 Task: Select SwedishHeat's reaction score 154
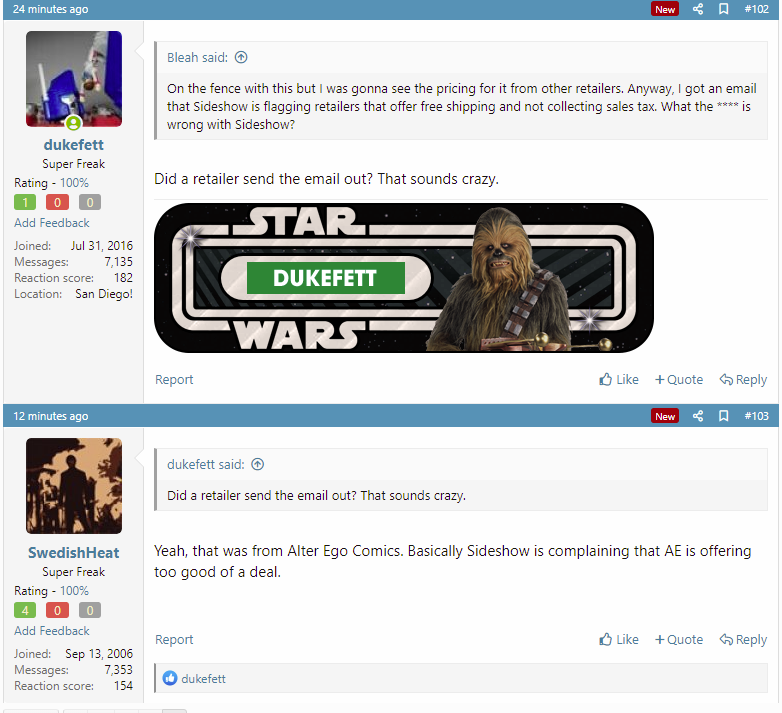123,686
